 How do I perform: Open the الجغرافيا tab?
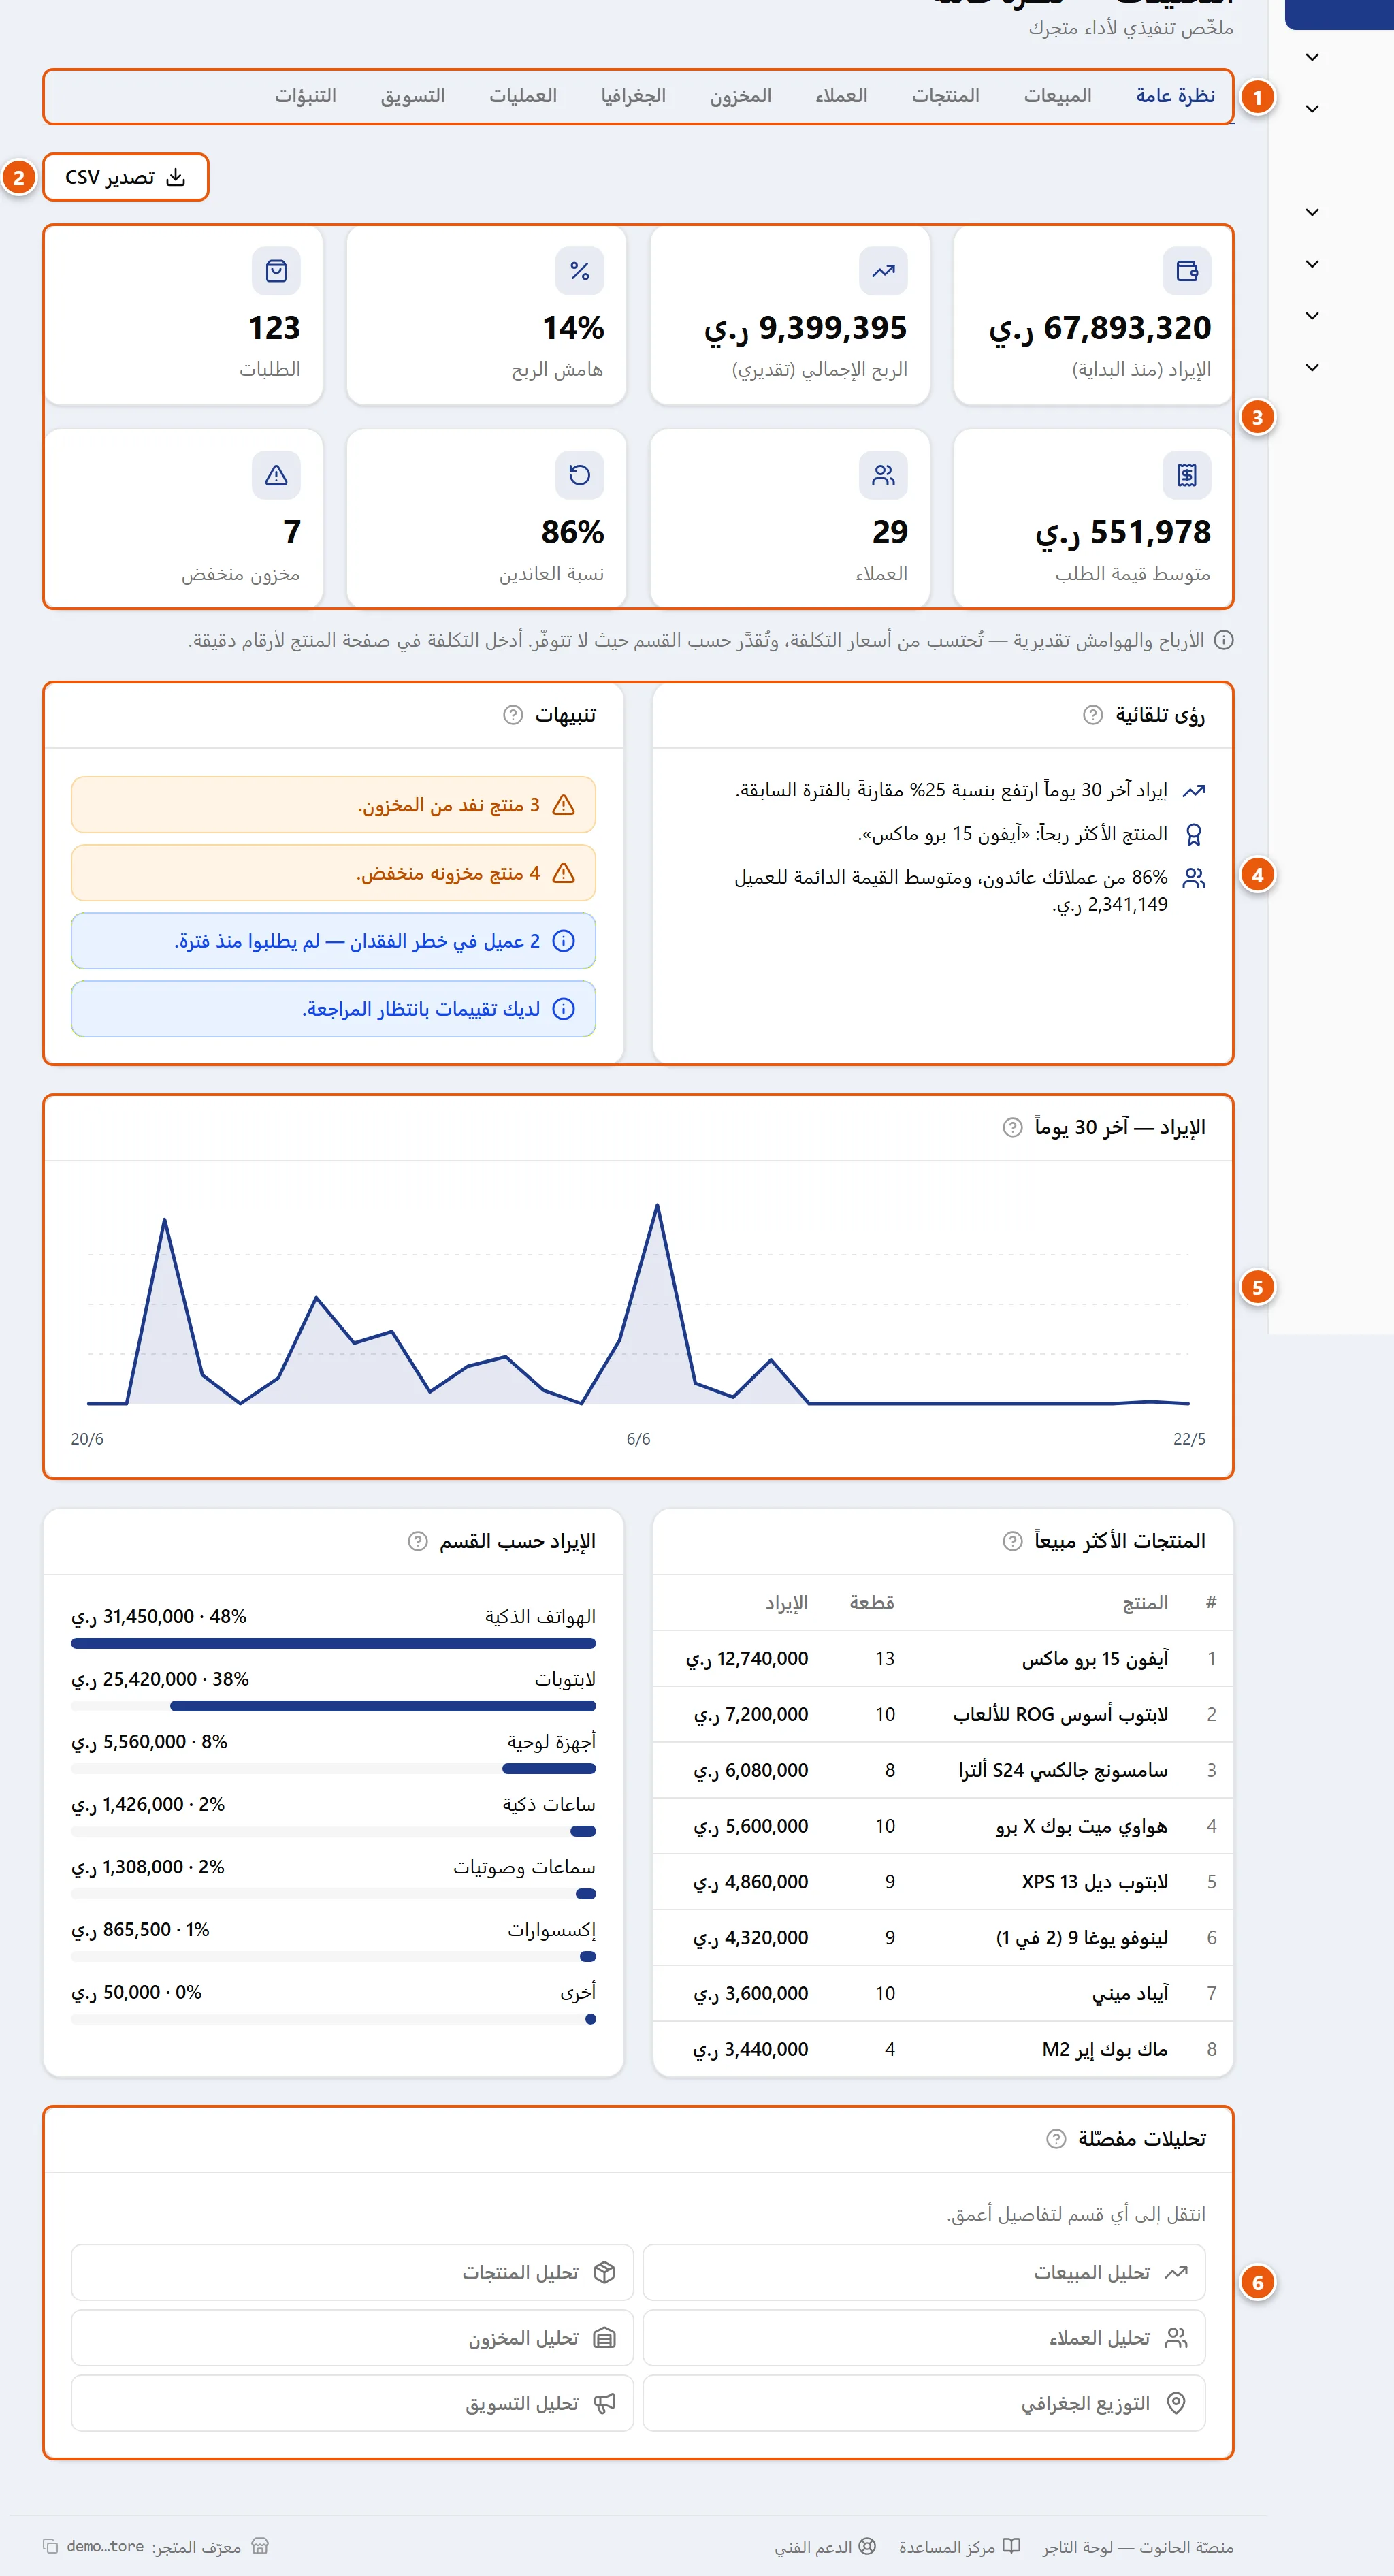point(633,96)
